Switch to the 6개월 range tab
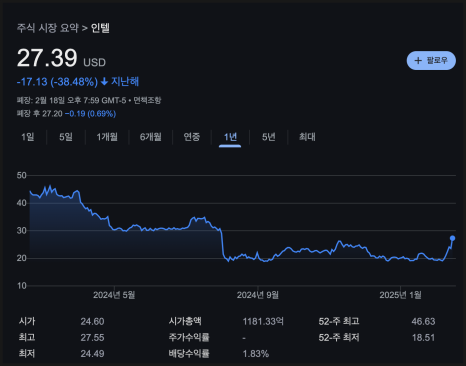This screenshot has width=466, height=366. (x=151, y=137)
